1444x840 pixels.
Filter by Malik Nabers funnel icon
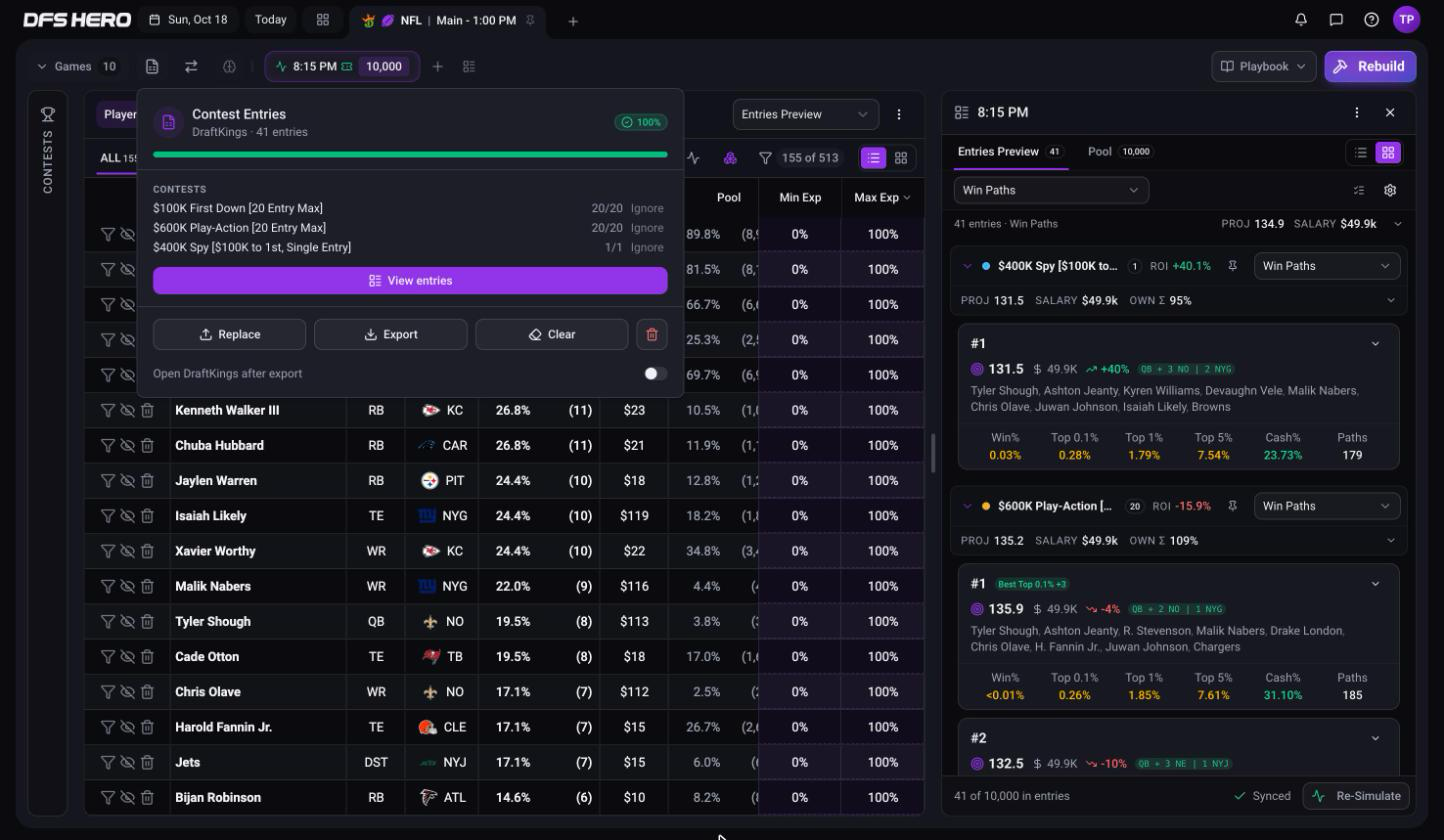(x=107, y=586)
